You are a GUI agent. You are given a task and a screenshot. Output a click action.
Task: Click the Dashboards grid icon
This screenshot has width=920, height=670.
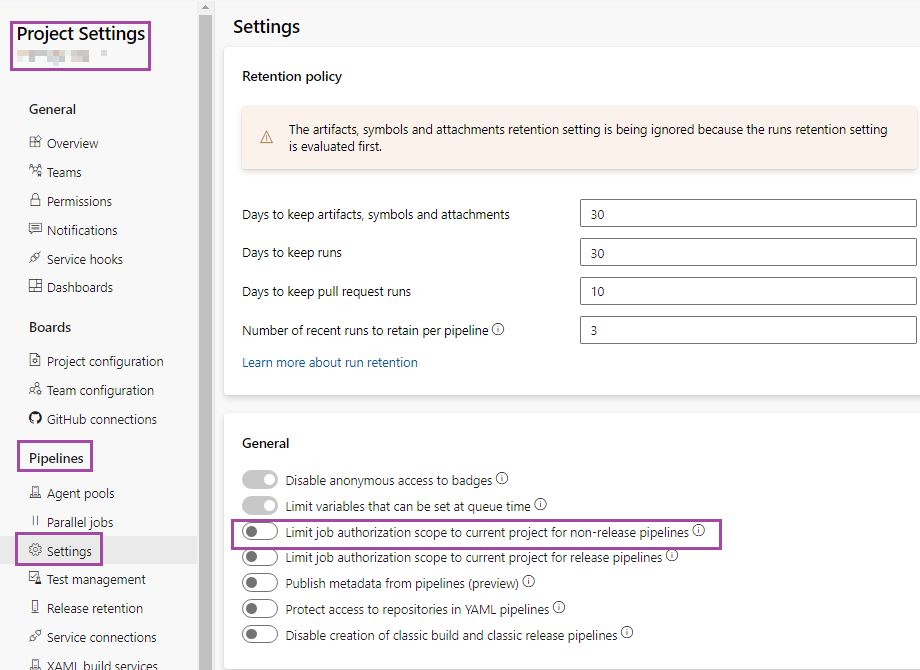click(x=35, y=286)
